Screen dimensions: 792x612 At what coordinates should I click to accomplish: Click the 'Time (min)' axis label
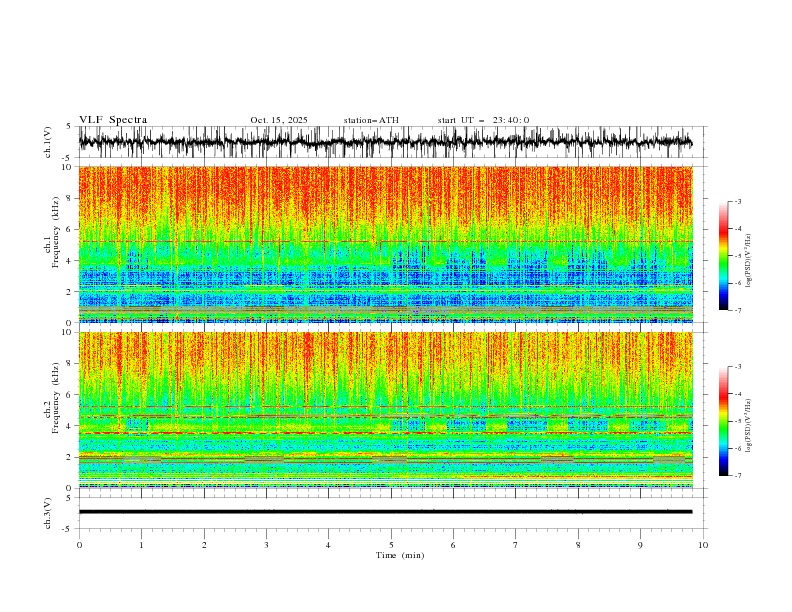pyautogui.click(x=400, y=555)
